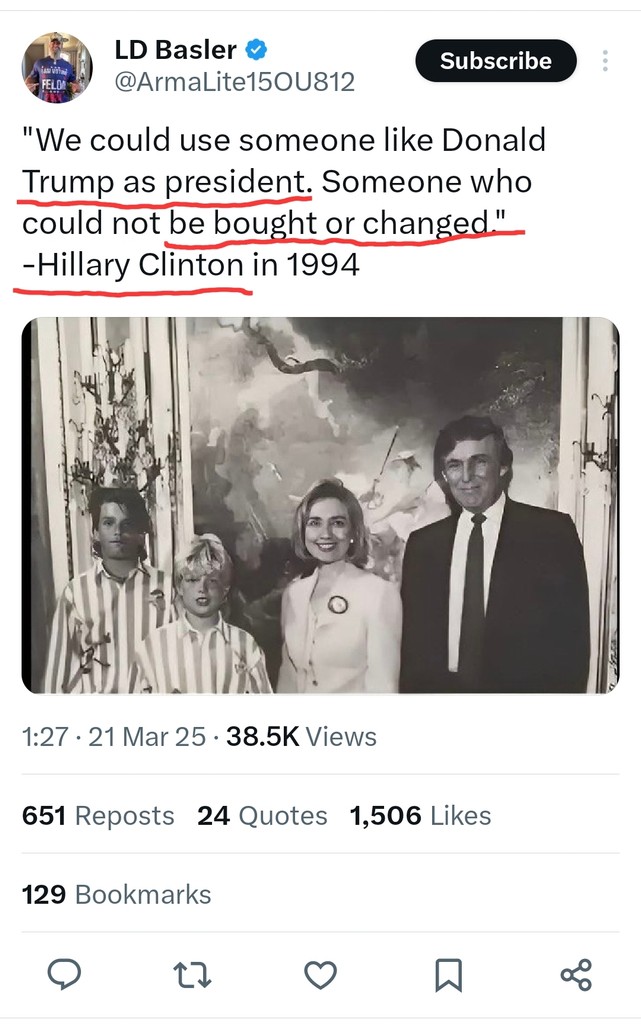Open LD Basler's profile avatar

(57, 67)
